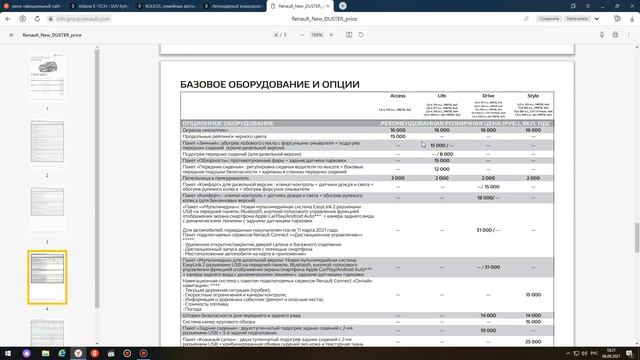Click the volume icon in system tray
Image resolution: width=640 pixels, height=360 pixels.
584,353
